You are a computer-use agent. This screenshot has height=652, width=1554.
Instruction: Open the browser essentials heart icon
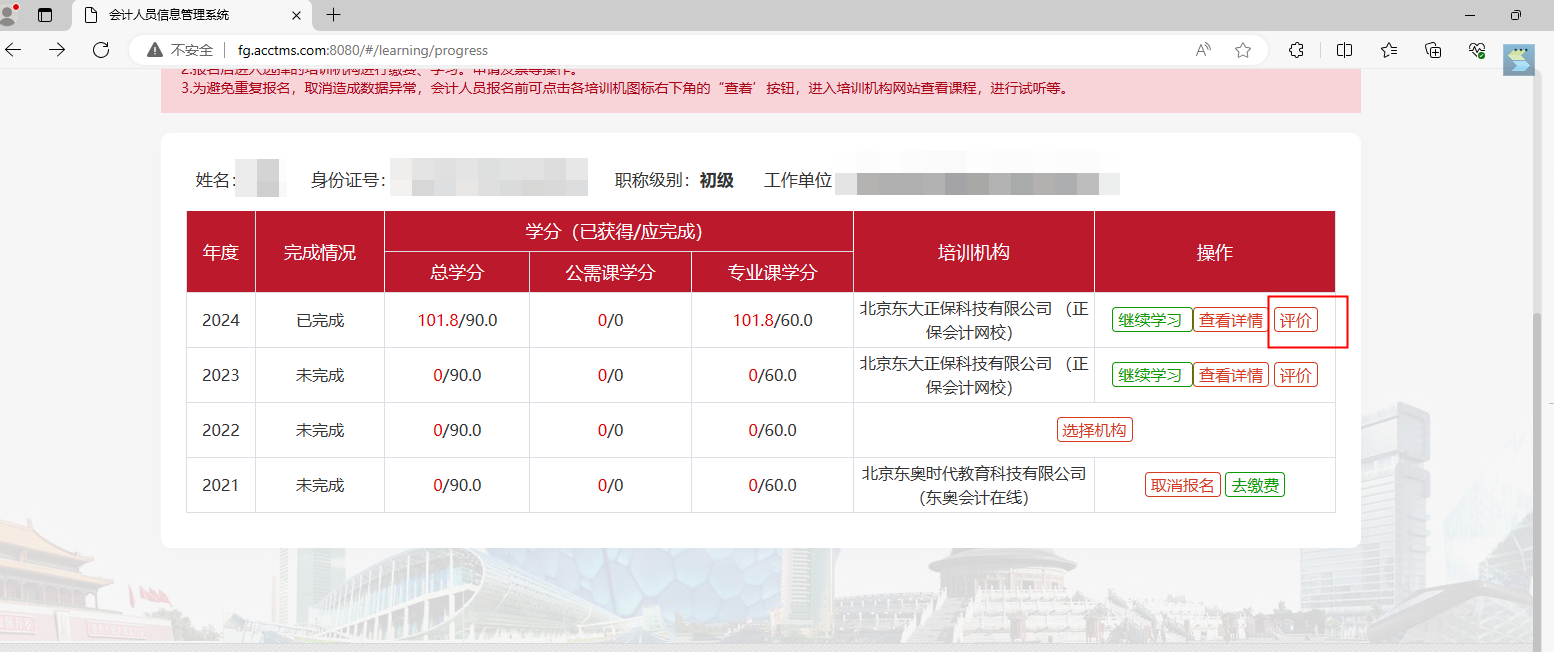[x=1477, y=50]
